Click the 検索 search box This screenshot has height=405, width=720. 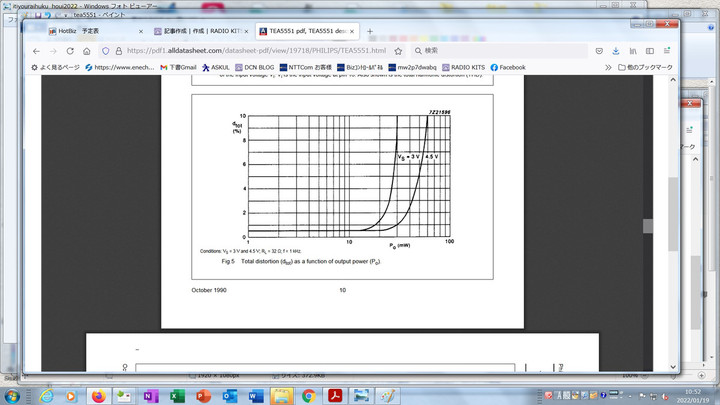[x=500, y=50]
